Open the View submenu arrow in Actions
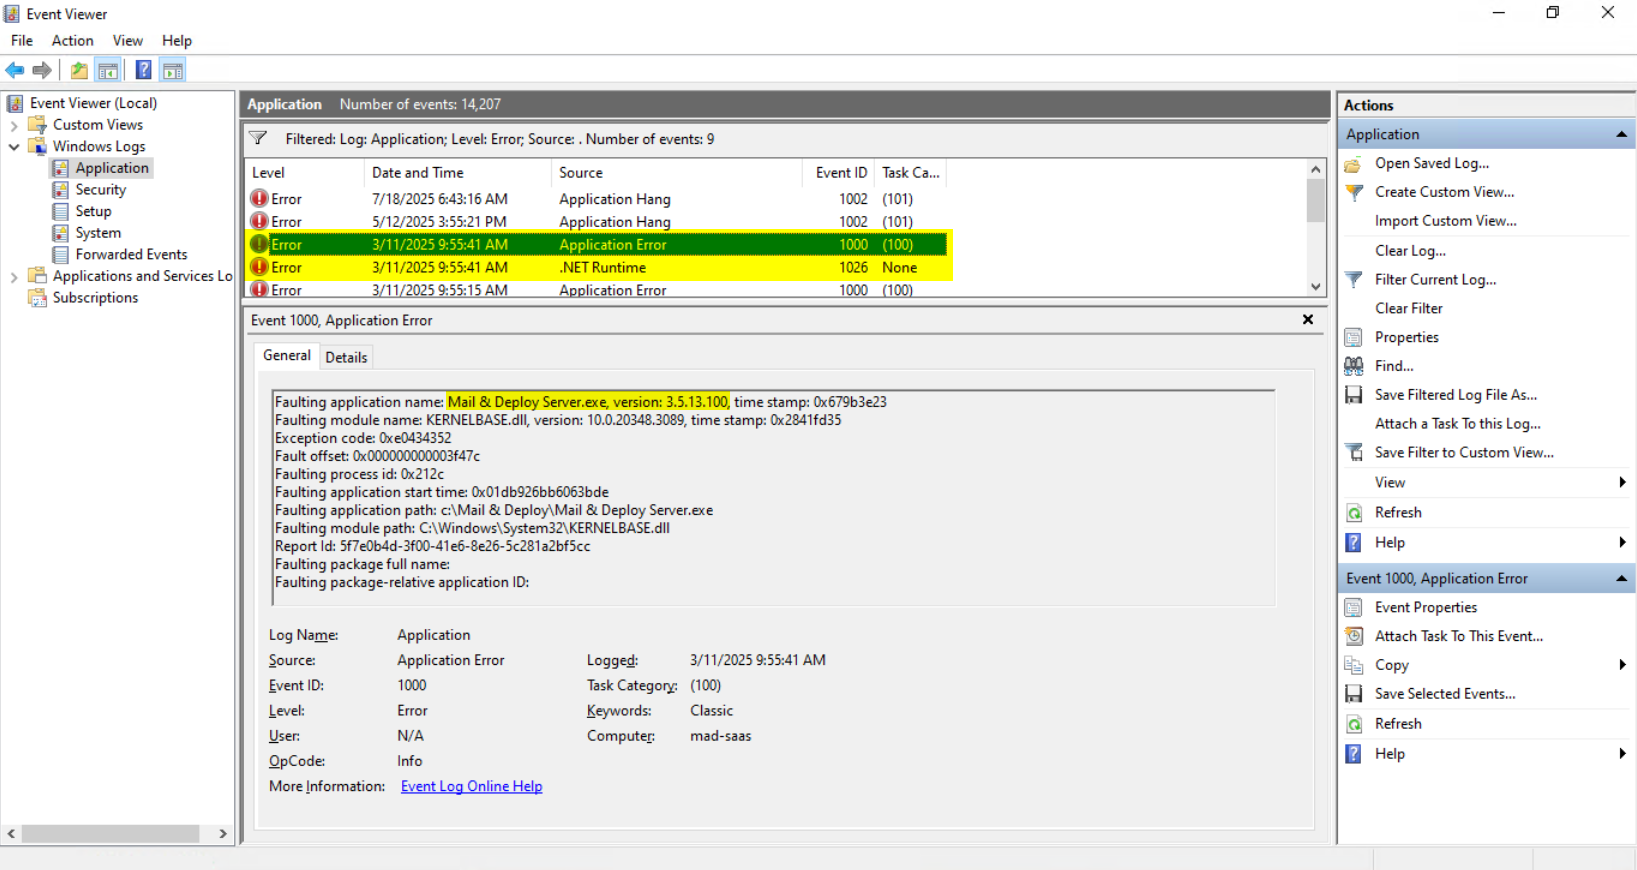Screen dimensions: 1637x870 1622,482
